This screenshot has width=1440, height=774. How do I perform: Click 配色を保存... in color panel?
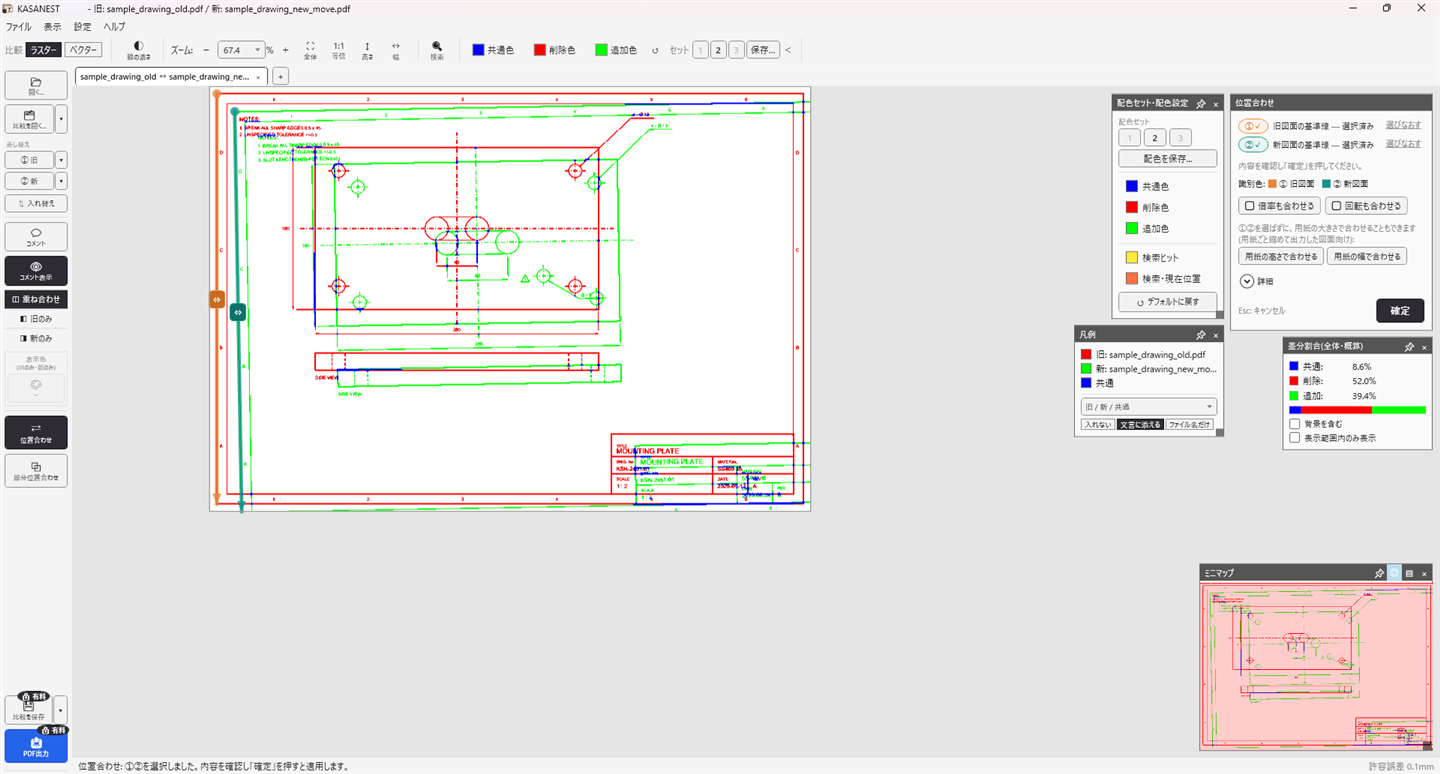[x=1167, y=158]
